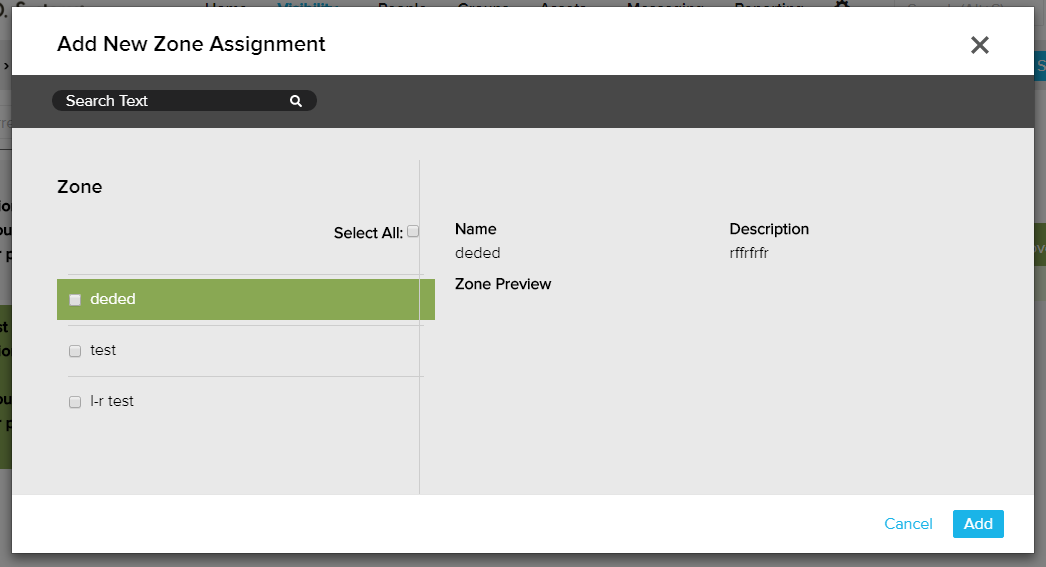Check the box for the test zone
This screenshot has height=567, width=1046.
click(x=75, y=351)
